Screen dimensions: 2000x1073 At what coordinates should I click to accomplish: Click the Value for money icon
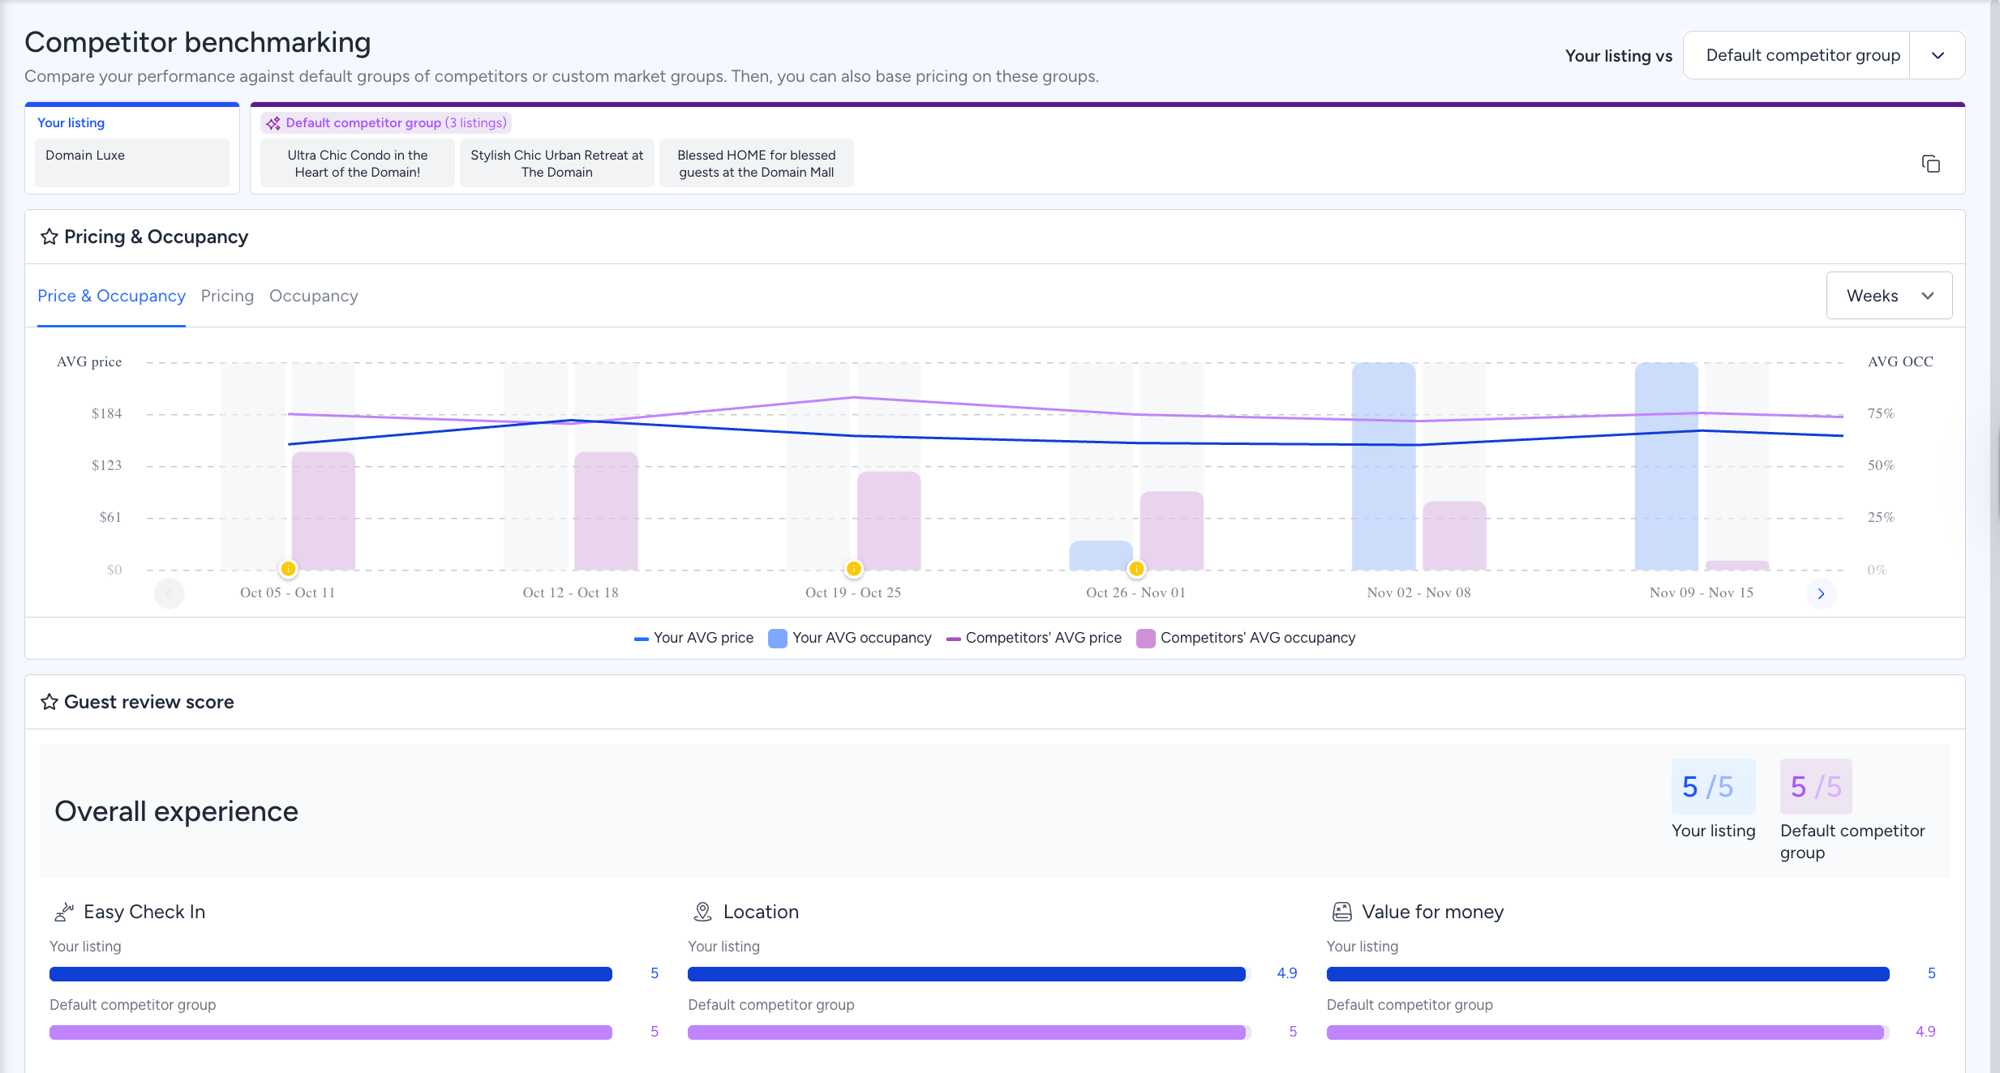(x=1341, y=912)
